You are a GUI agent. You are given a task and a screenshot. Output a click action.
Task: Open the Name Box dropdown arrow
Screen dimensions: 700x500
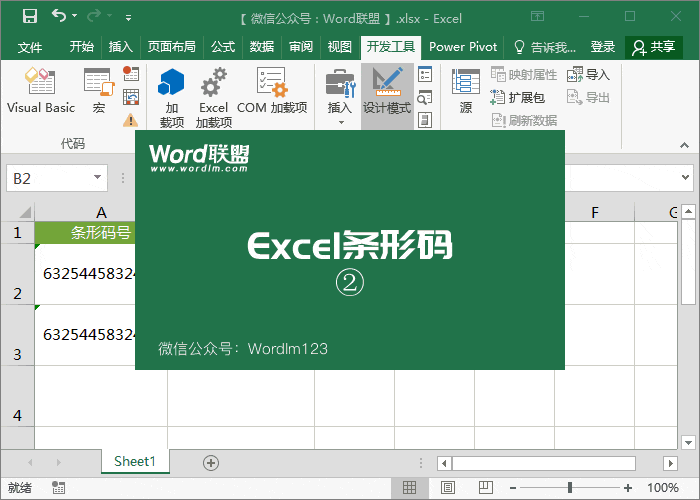coord(97,178)
